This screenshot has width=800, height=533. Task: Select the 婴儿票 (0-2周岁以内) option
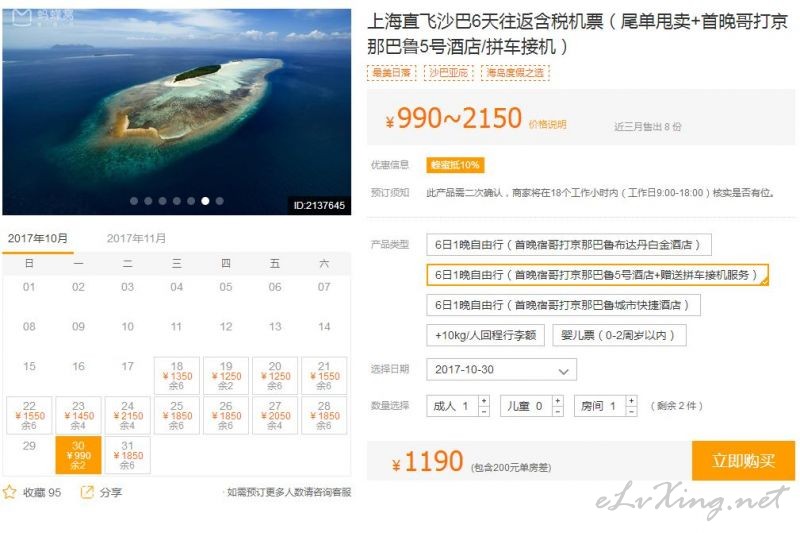[619, 335]
